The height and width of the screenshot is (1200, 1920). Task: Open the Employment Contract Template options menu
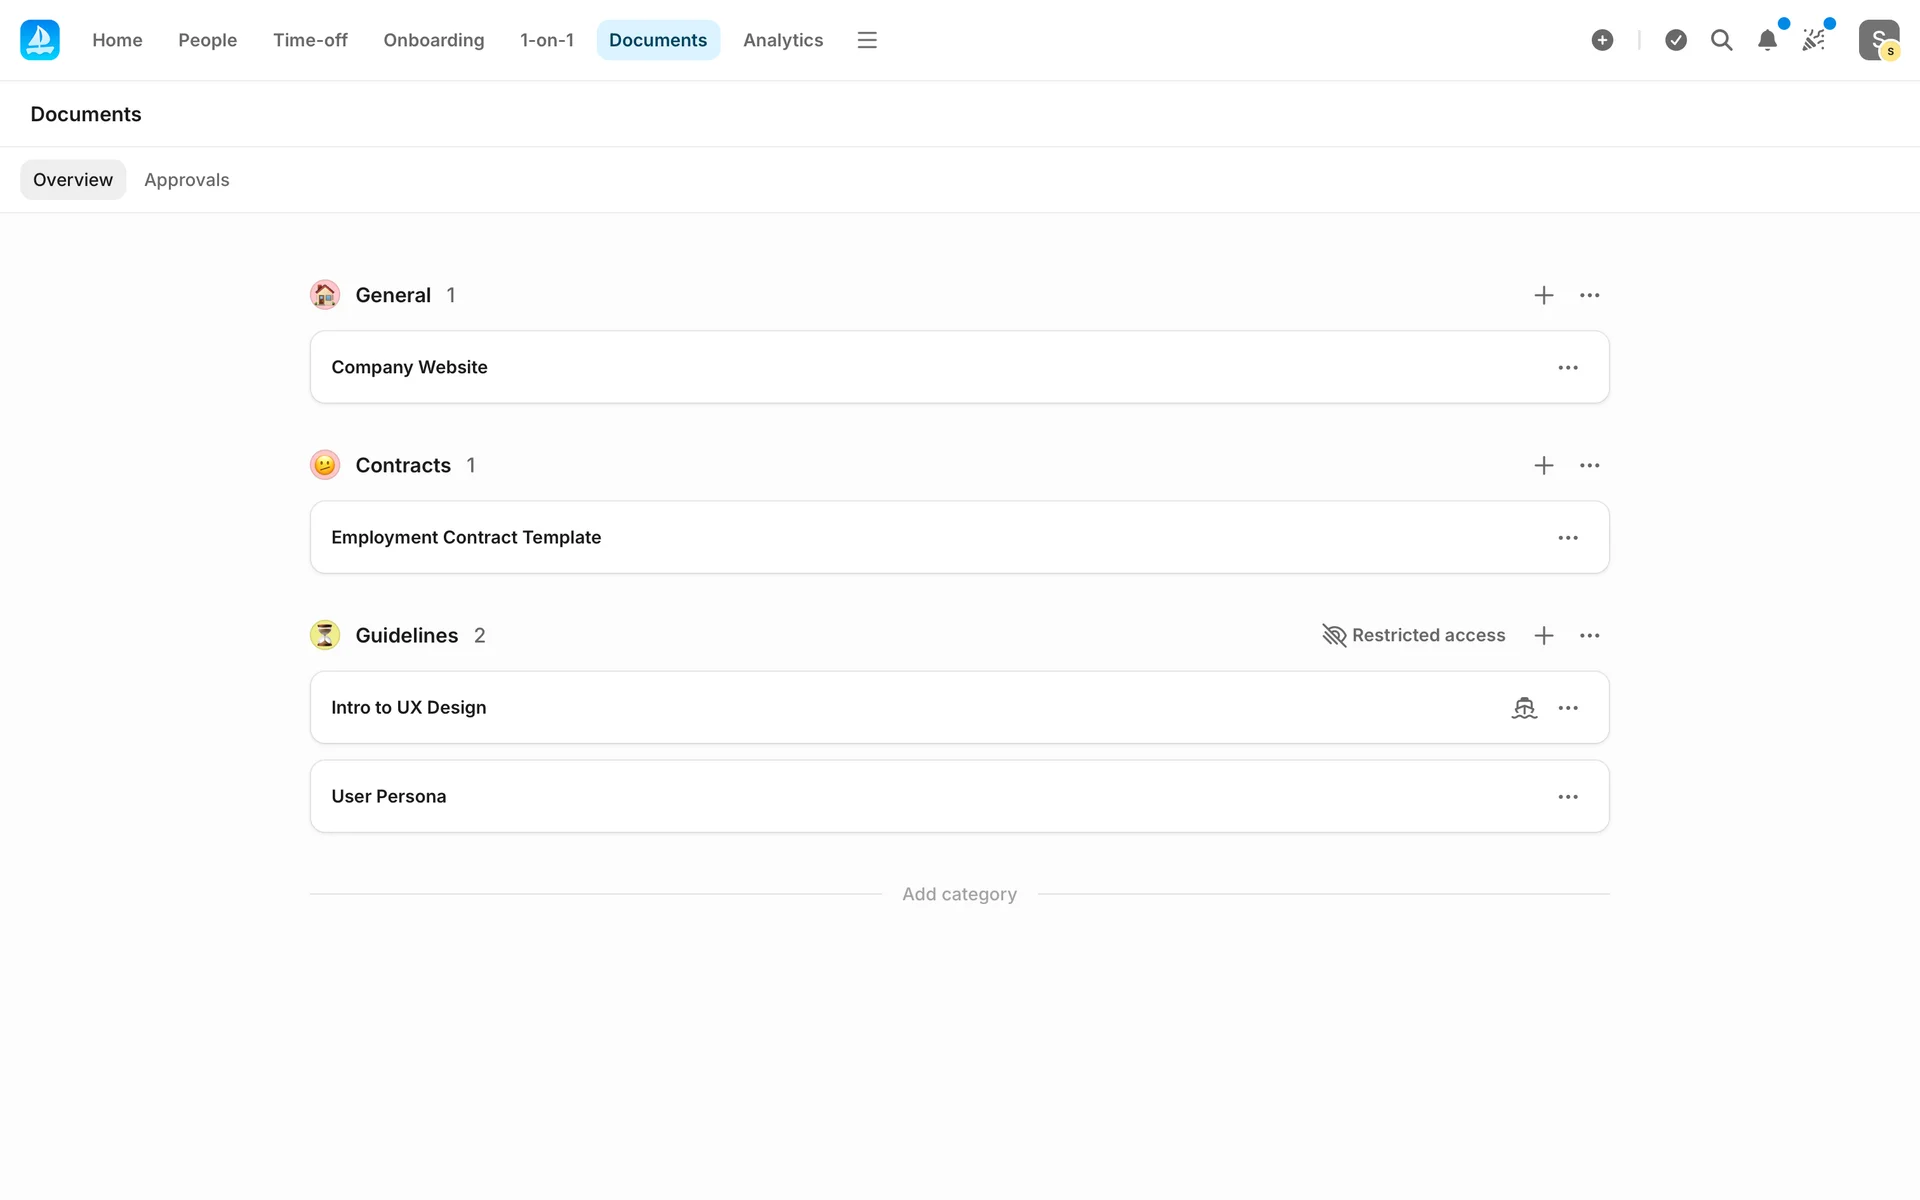[x=1568, y=538]
